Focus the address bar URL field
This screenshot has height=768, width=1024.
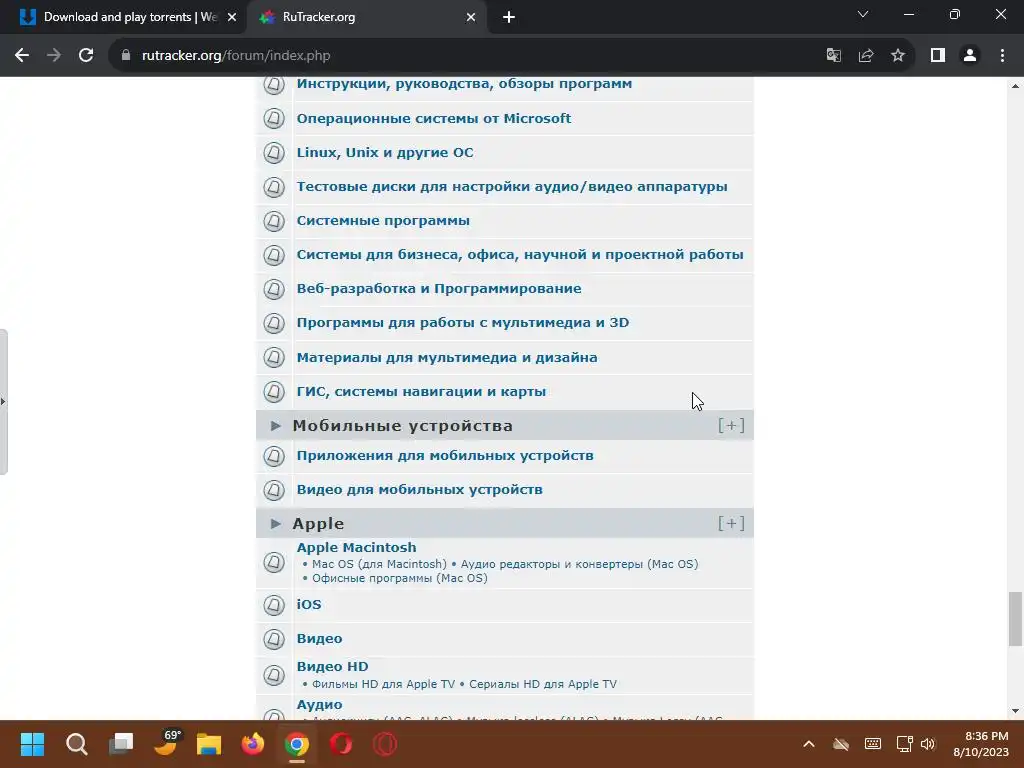[x=470, y=56]
